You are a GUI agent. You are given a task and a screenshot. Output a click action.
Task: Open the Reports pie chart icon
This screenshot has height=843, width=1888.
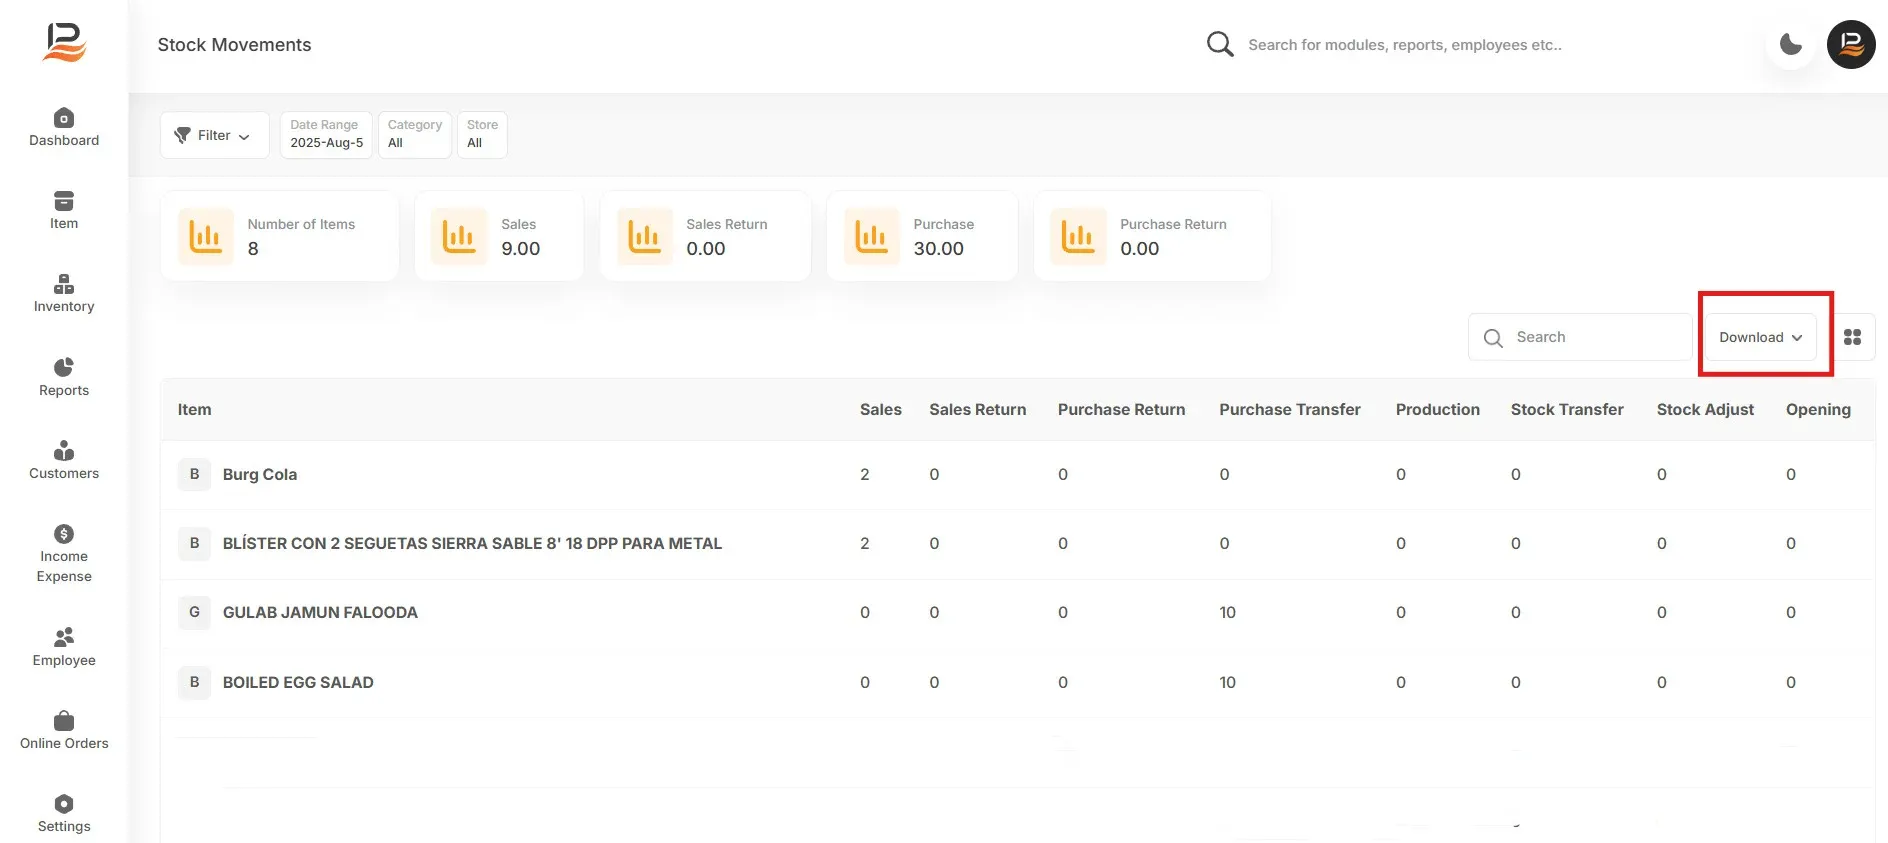pos(64,367)
